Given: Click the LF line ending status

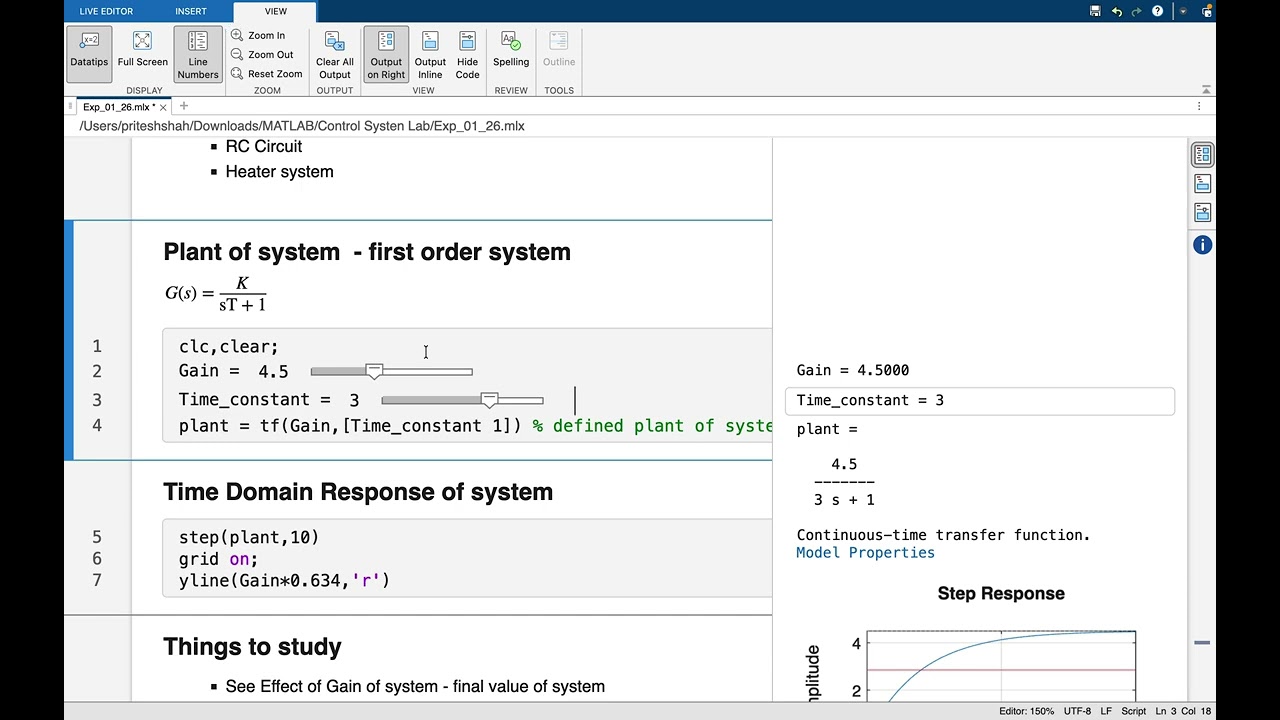Looking at the screenshot, I should 1106,711.
